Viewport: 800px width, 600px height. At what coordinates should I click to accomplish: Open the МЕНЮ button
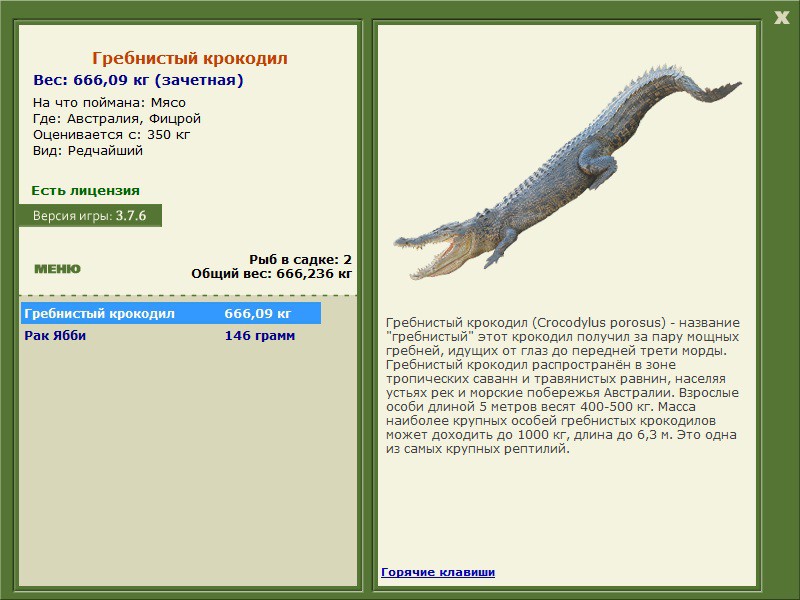pos(57,269)
